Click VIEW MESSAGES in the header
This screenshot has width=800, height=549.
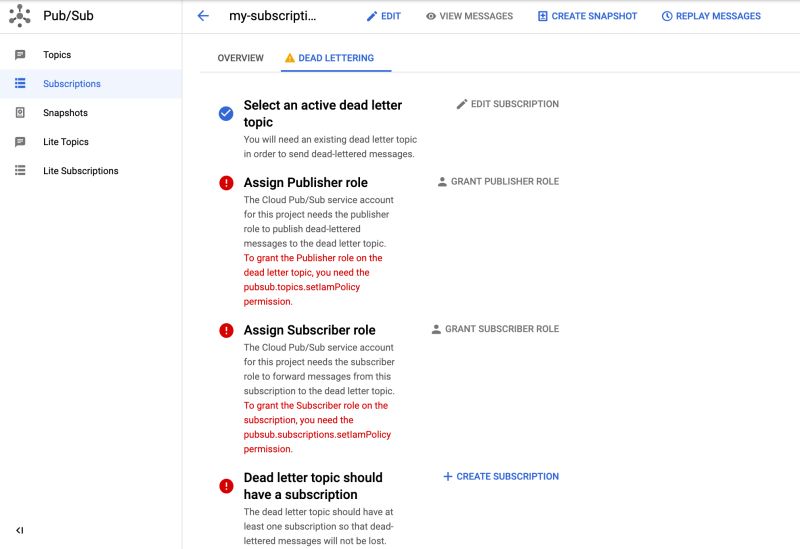[x=469, y=16]
